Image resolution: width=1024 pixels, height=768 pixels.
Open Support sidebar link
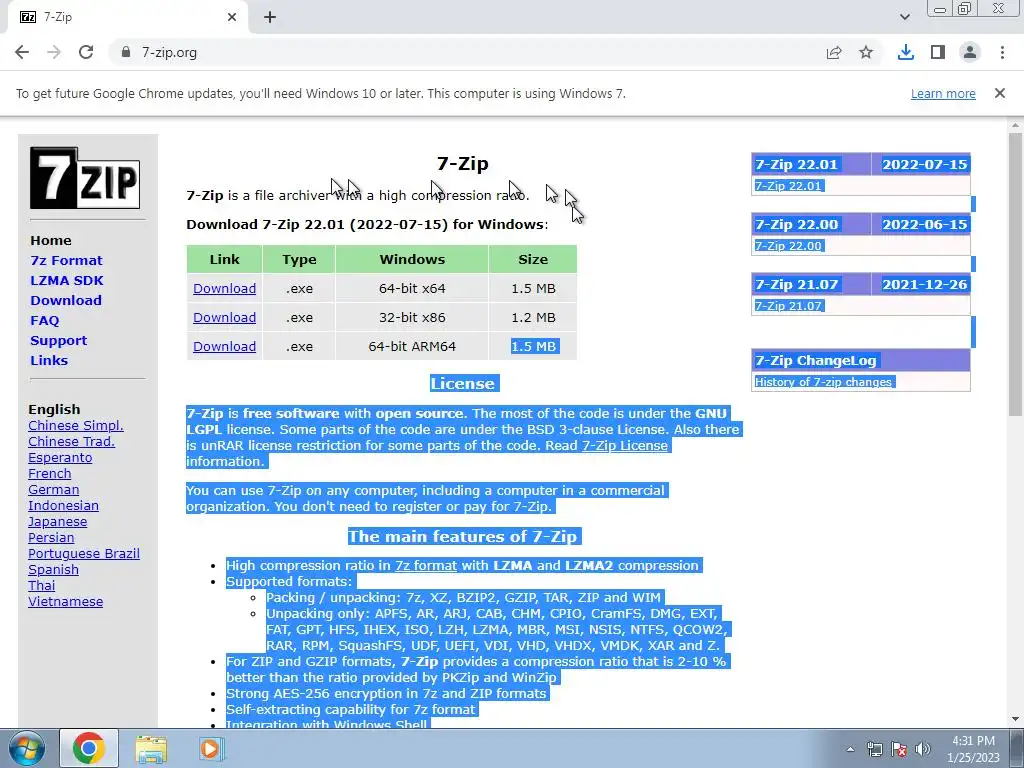coord(58,340)
